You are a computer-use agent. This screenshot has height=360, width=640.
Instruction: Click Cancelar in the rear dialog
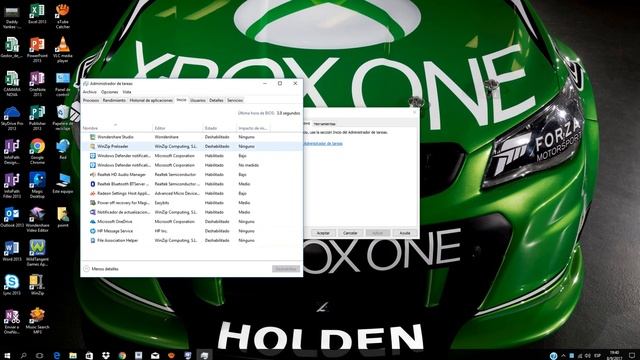click(350, 233)
